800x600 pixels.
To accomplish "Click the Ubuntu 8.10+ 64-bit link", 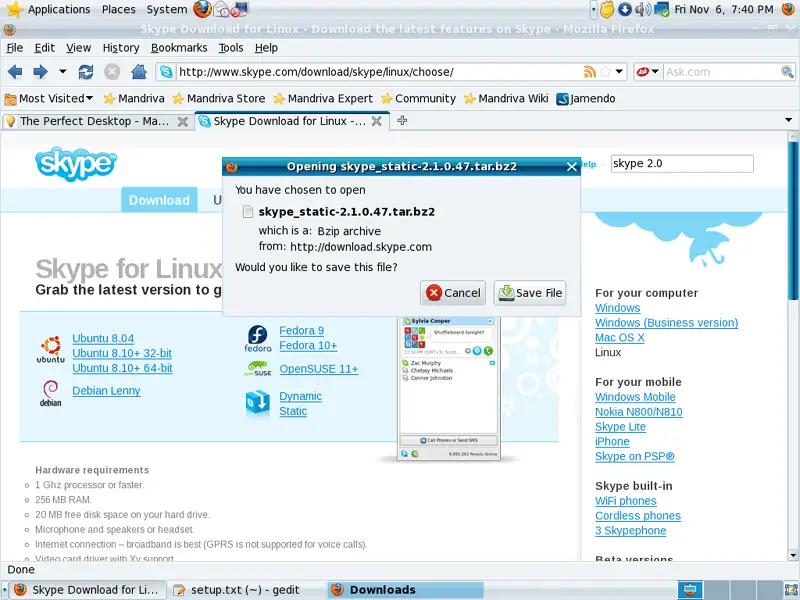I will [x=122, y=368].
